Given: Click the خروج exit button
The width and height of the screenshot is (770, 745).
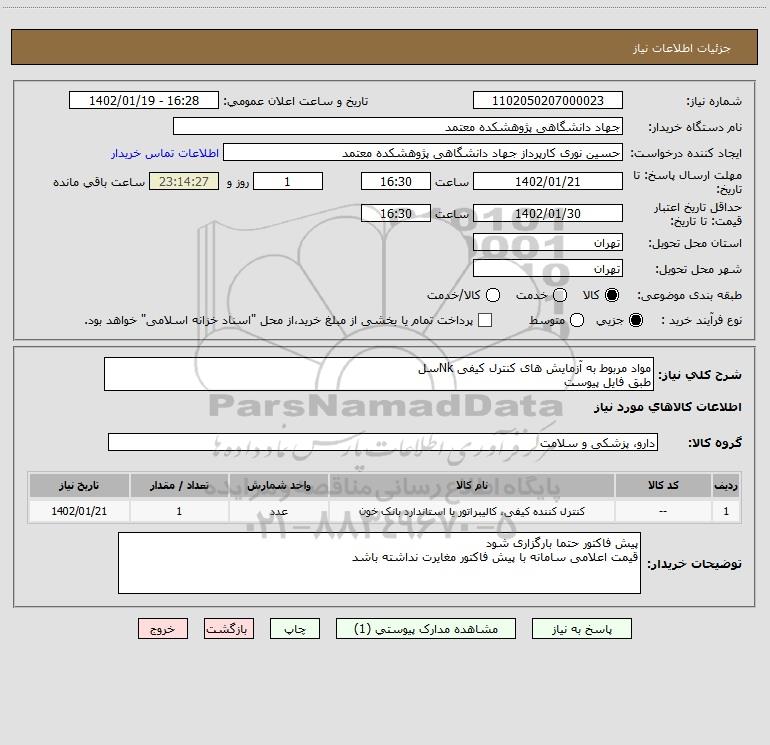Looking at the screenshot, I should (163, 629).
